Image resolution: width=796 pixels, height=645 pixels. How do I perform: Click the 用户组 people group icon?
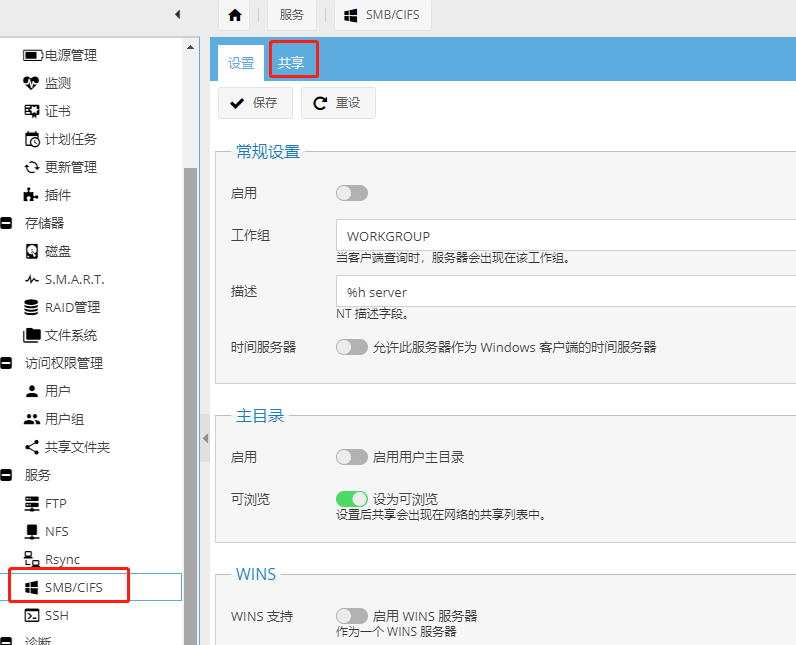pyautogui.click(x=31, y=419)
